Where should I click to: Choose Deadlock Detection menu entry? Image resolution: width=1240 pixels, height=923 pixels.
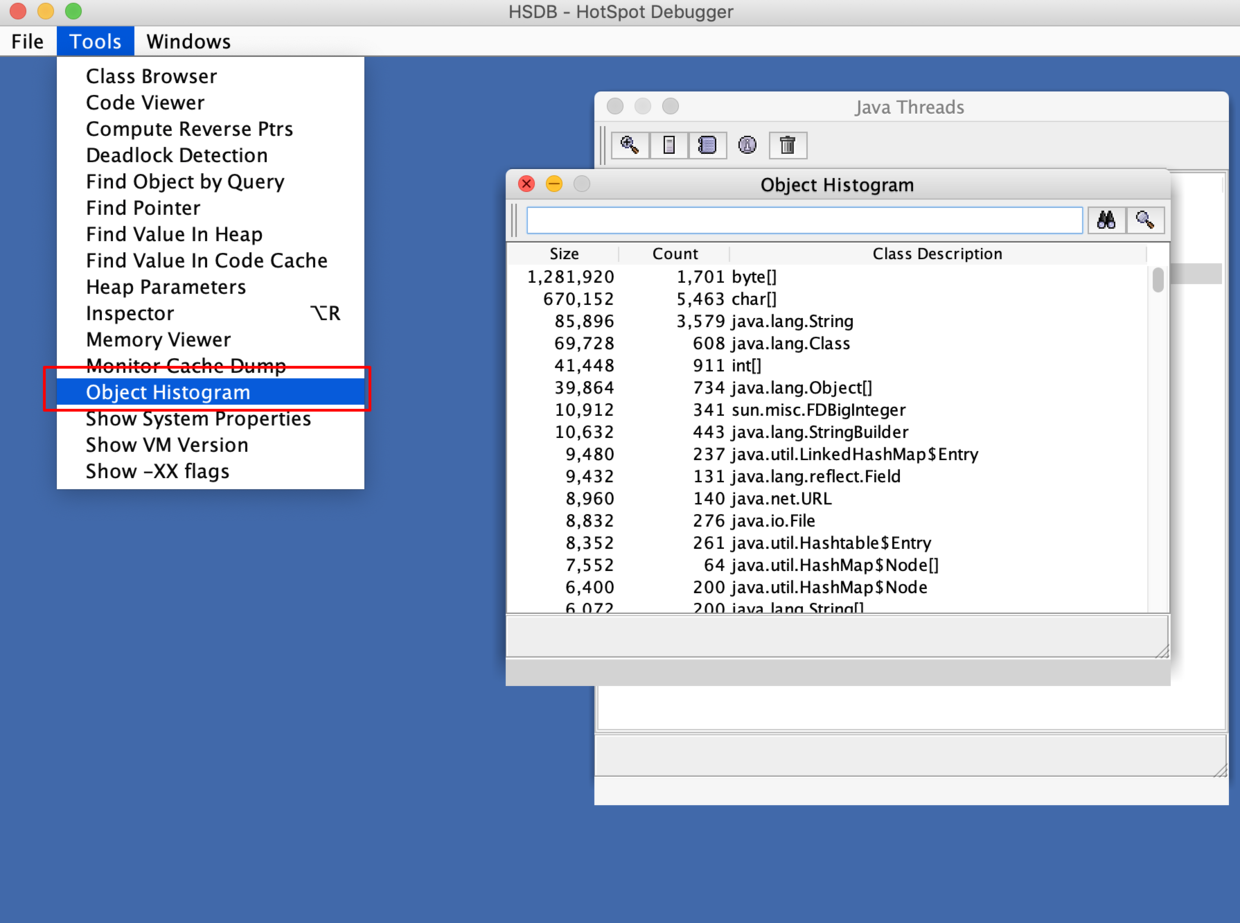[x=176, y=155]
